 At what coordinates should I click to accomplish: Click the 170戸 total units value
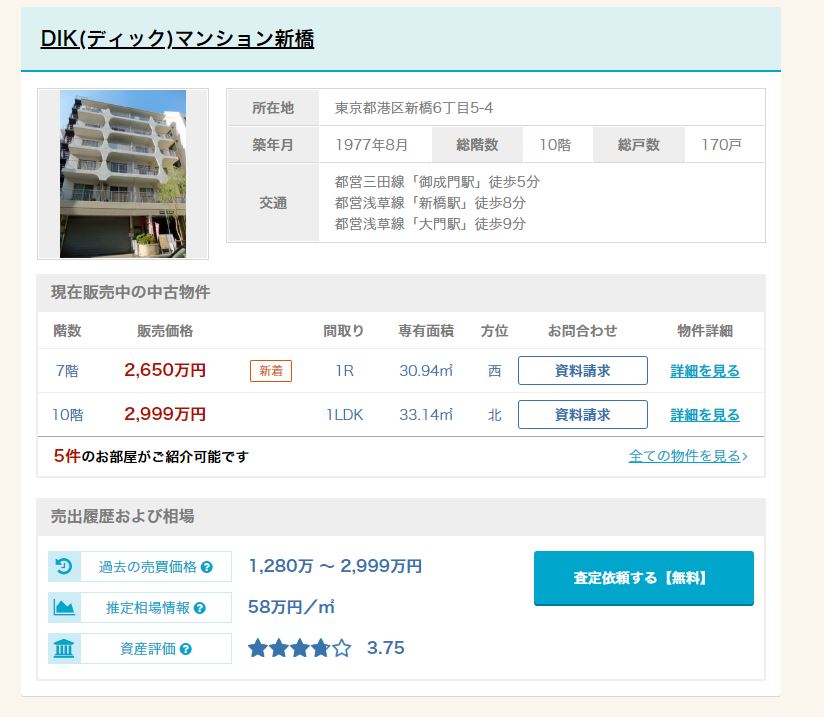(722, 145)
